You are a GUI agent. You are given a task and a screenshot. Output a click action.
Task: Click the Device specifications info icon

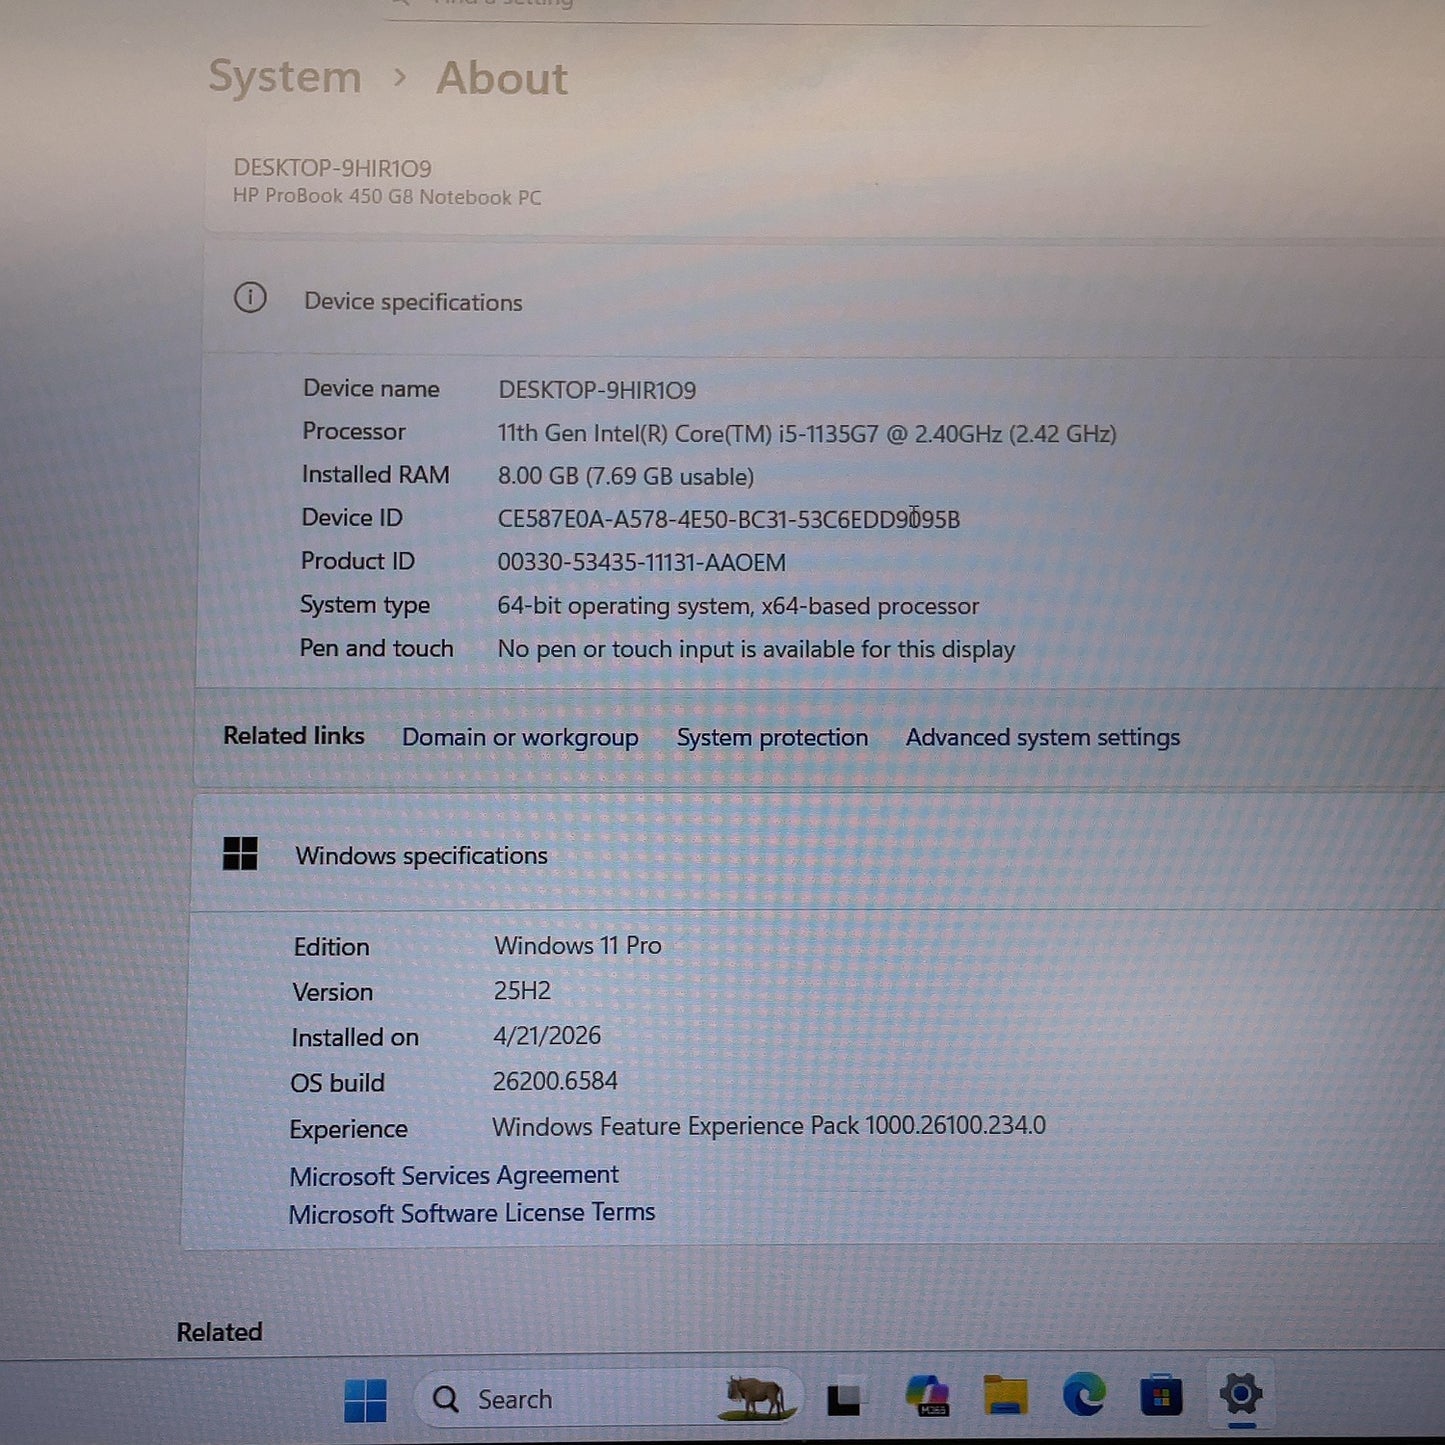[250, 298]
